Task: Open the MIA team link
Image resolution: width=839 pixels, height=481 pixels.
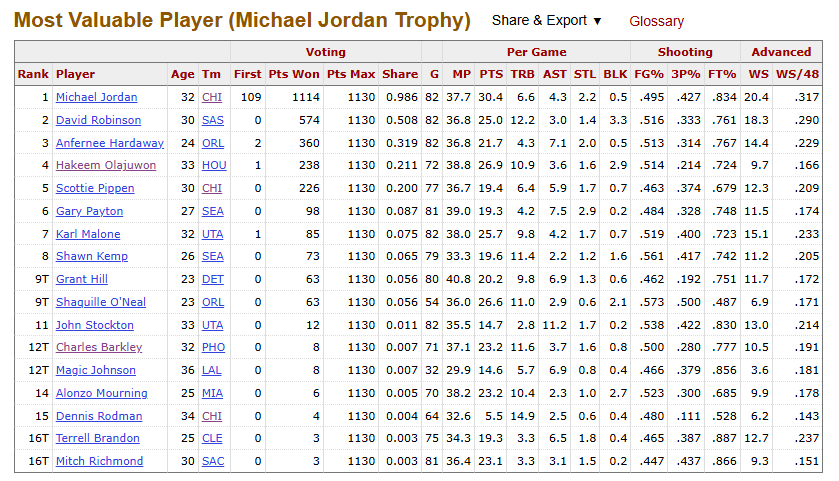Action: (x=212, y=393)
